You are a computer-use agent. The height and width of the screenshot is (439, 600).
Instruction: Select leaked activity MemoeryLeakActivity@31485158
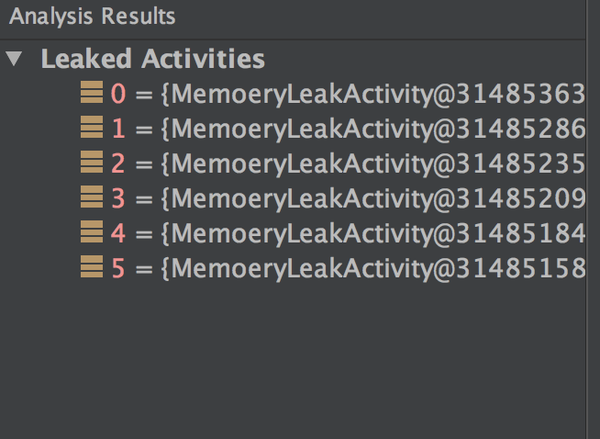coord(372,268)
